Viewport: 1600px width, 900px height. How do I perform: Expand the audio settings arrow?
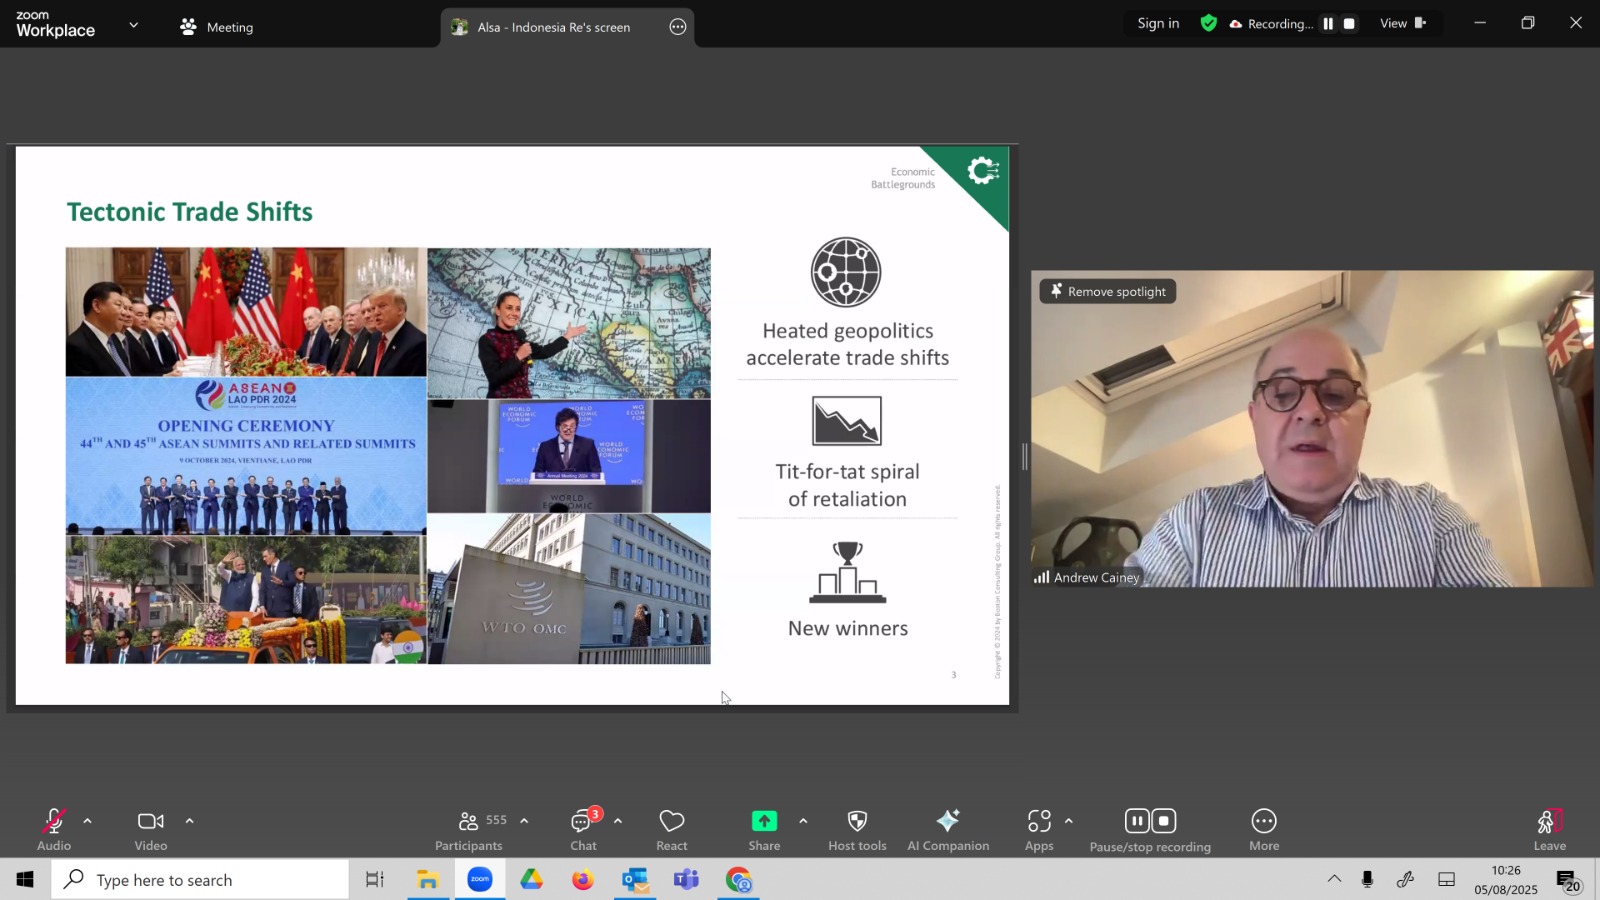(x=88, y=821)
